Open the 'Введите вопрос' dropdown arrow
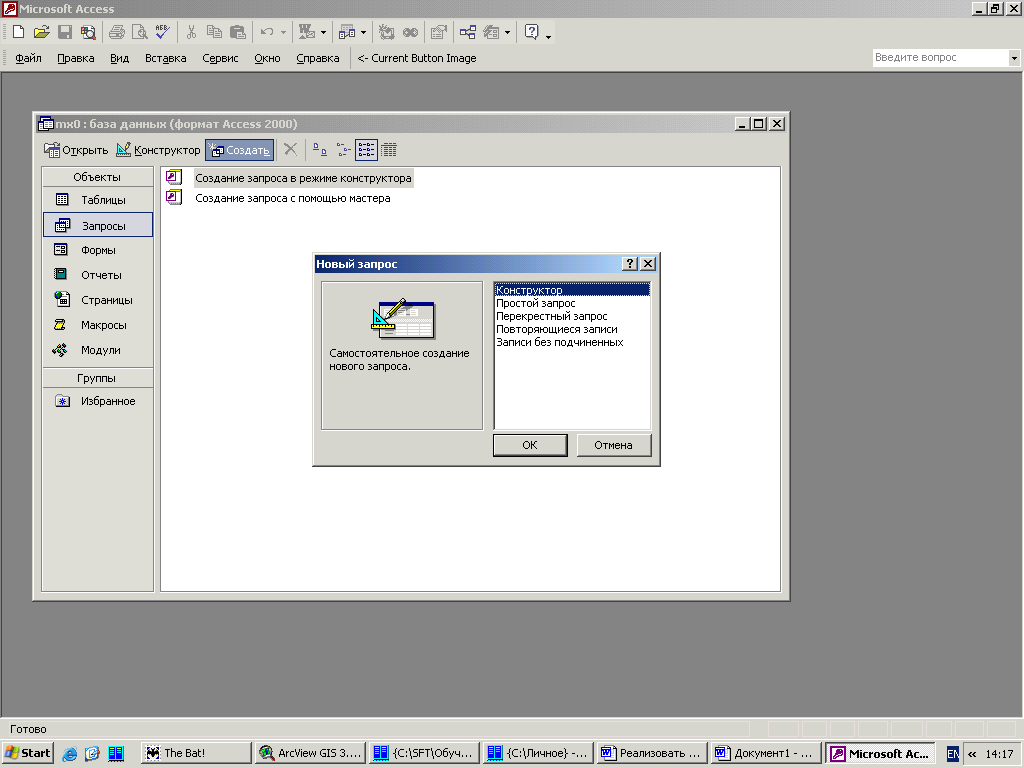This screenshot has width=1024, height=768. click(x=1014, y=58)
